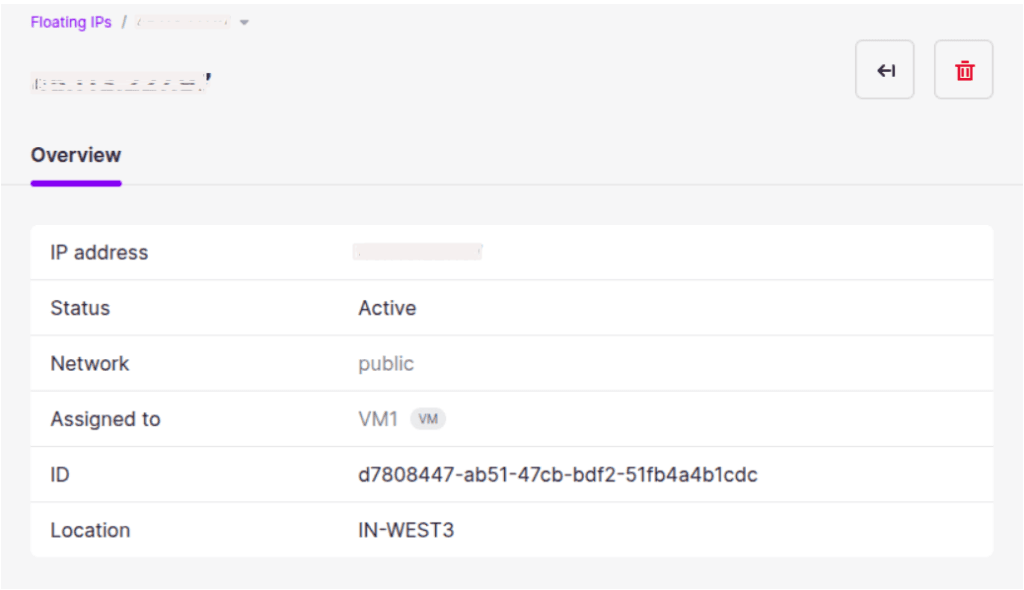Open the public network link

(386, 363)
